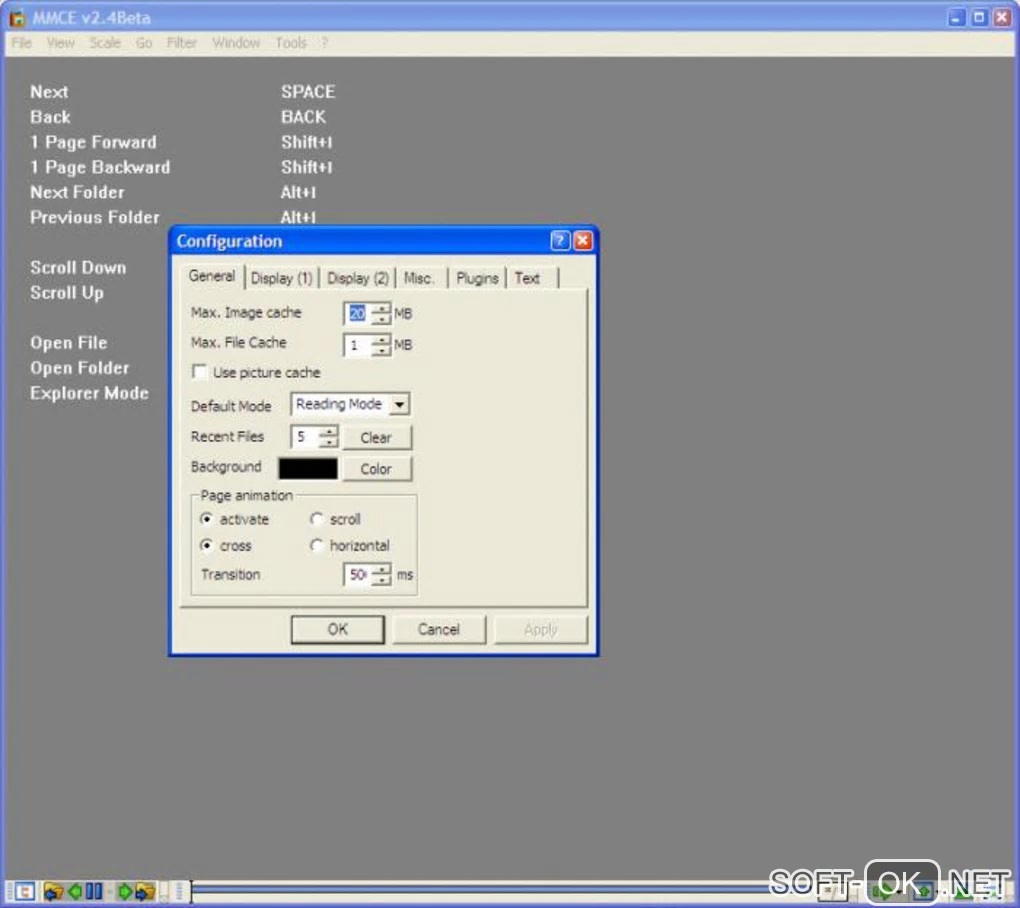This screenshot has height=908, width=1020.
Task: Click the explorer view icon in bottom toolbar
Action: pos(24,890)
